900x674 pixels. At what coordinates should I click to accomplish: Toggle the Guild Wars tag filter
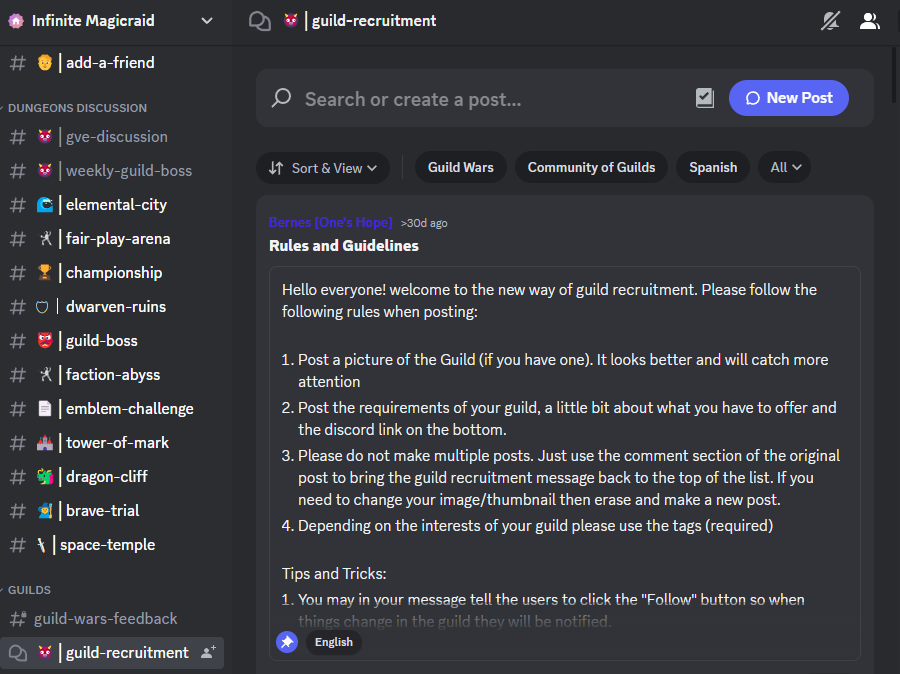pos(460,167)
